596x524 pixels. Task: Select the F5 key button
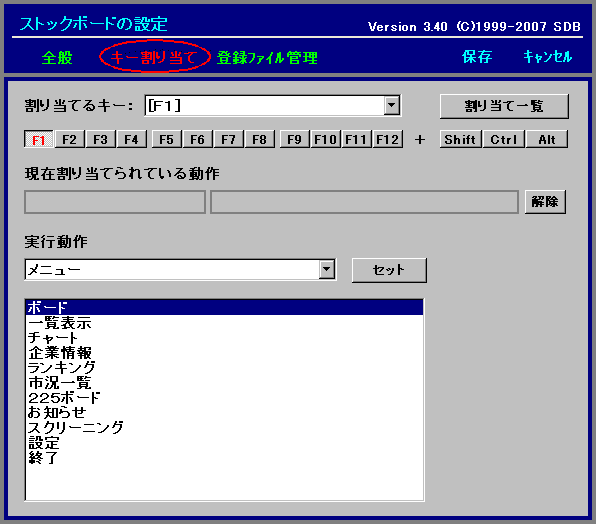point(166,139)
